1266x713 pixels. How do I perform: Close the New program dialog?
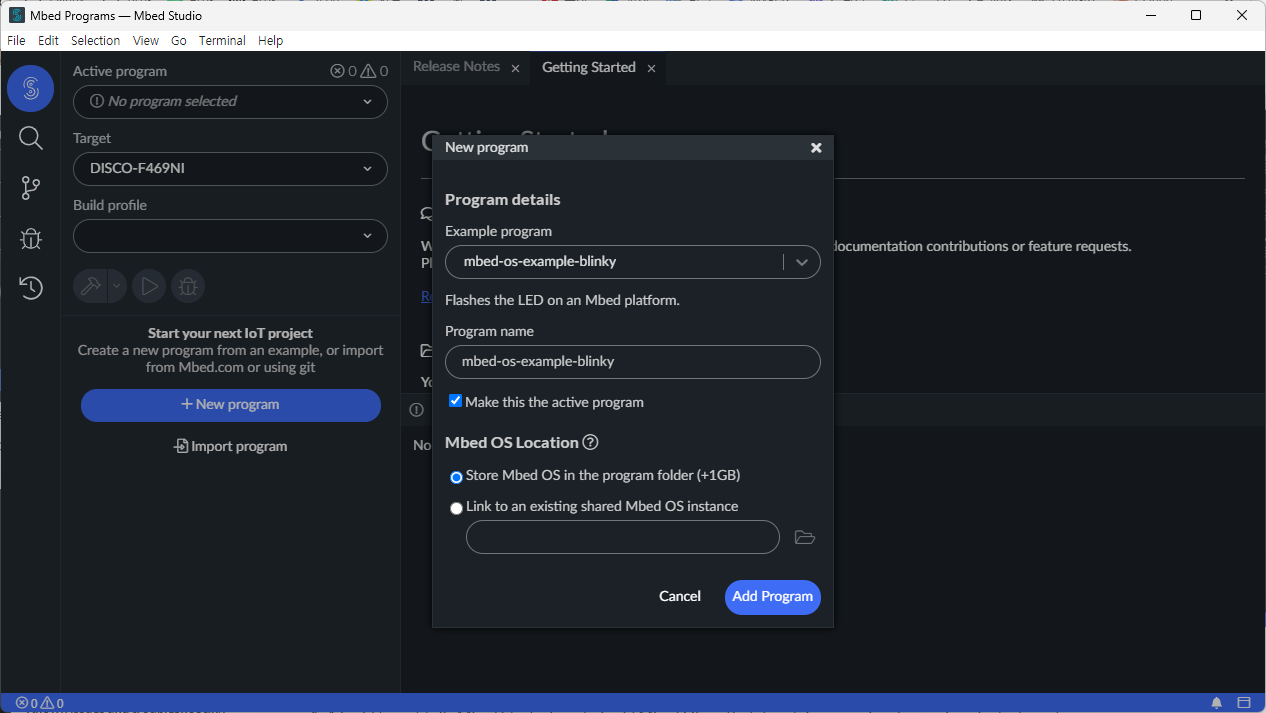click(816, 147)
